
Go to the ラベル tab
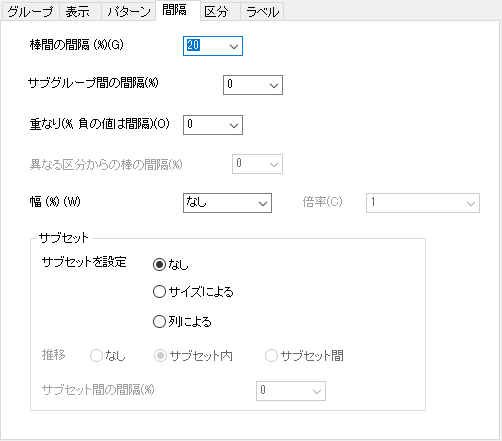click(x=262, y=12)
